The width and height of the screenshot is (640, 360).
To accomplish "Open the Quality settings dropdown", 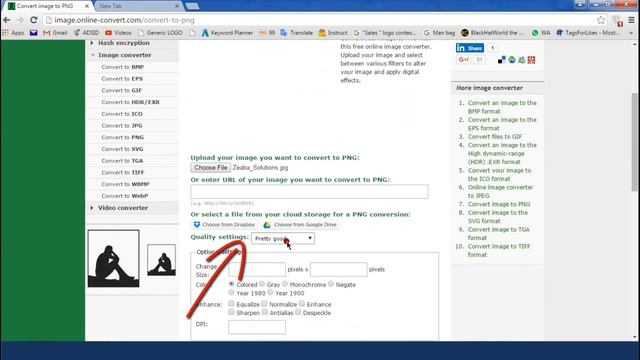I will point(283,238).
